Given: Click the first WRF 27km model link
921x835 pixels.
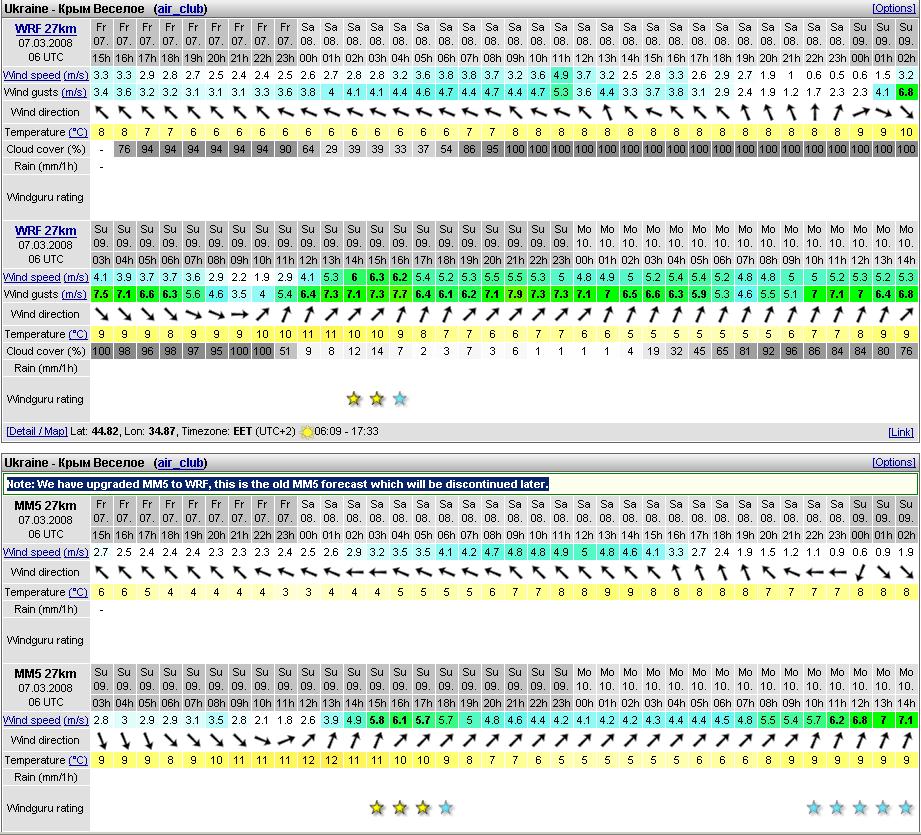Looking at the screenshot, I should click(x=45, y=29).
